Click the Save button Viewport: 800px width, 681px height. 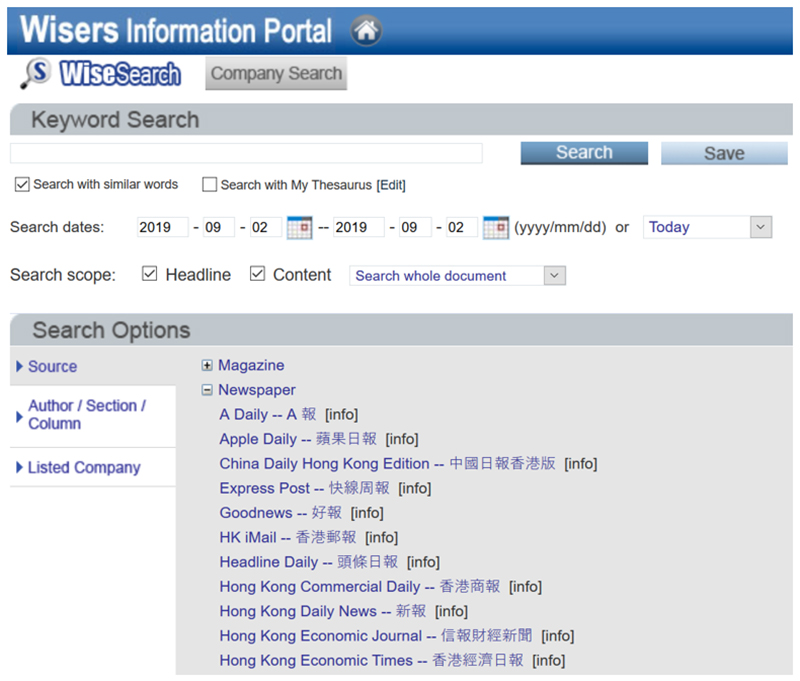[724, 153]
